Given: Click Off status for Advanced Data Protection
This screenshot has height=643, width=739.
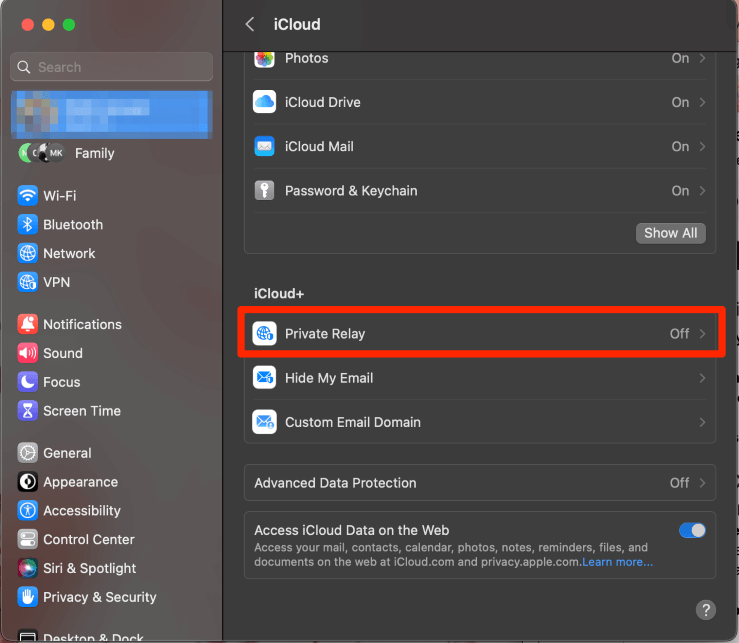Looking at the screenshot, I should [x=679, y=483].
